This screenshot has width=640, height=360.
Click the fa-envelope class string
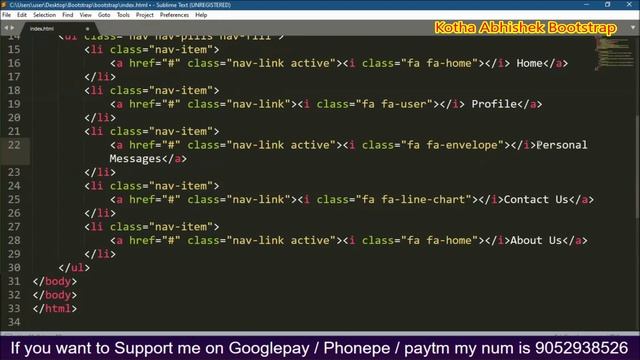pyautogui.click(x=452, y=145)
